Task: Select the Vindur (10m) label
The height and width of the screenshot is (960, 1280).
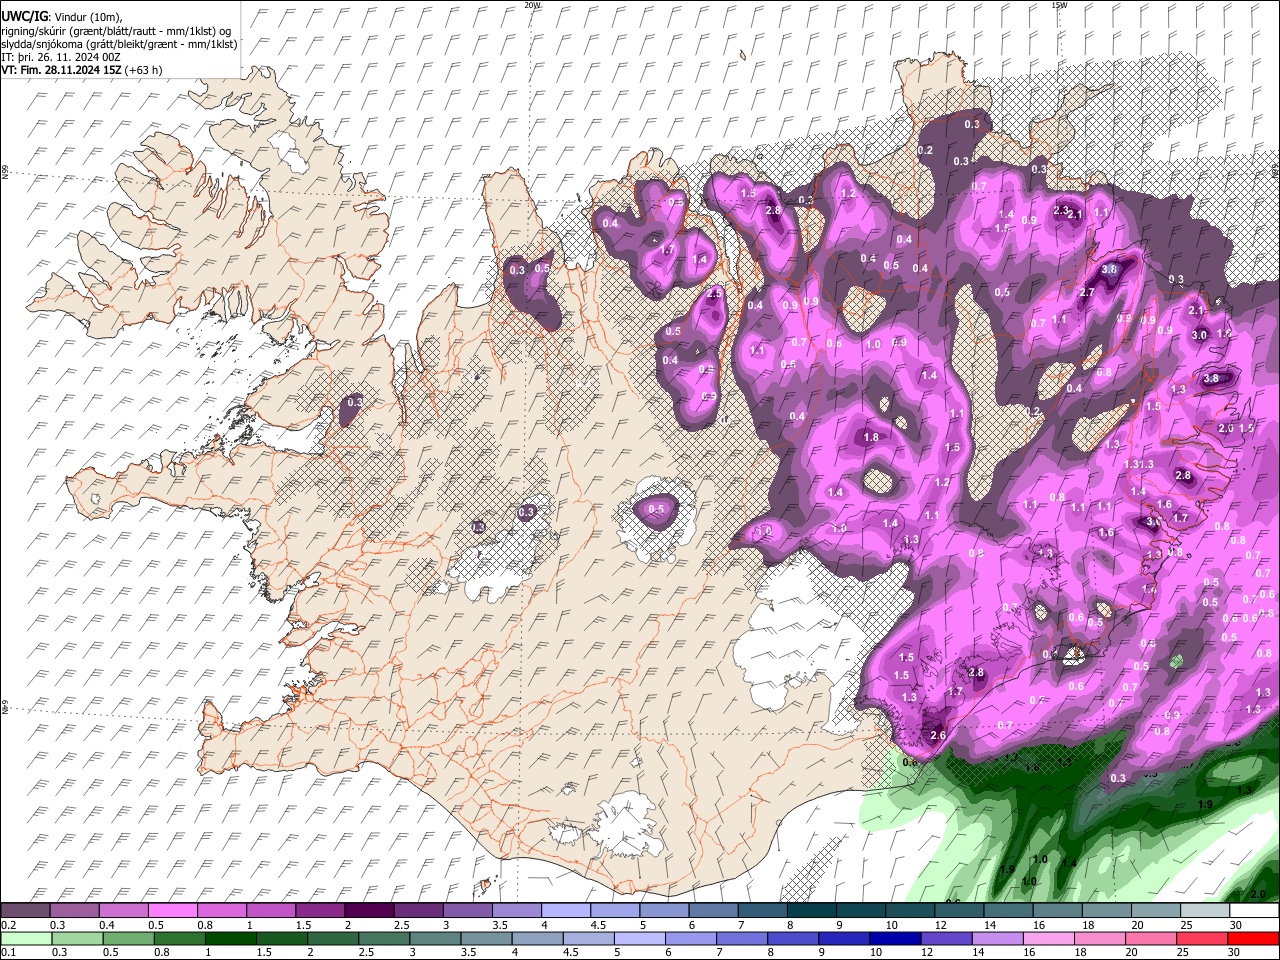Action: pos(88,17)
